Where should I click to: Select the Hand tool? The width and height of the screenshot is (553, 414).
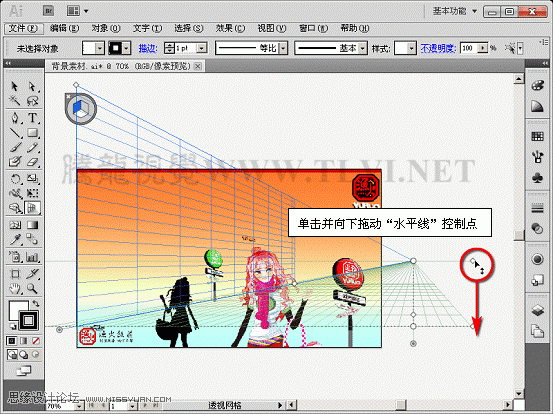(14, 289)
